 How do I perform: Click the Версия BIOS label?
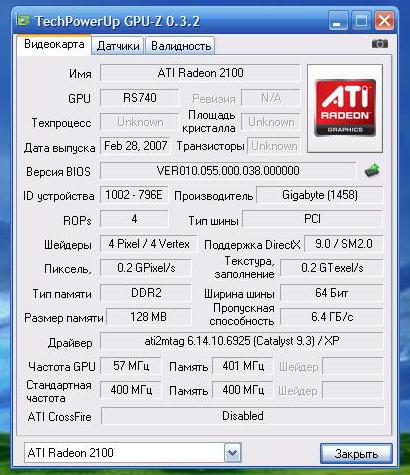coord(58,172)
